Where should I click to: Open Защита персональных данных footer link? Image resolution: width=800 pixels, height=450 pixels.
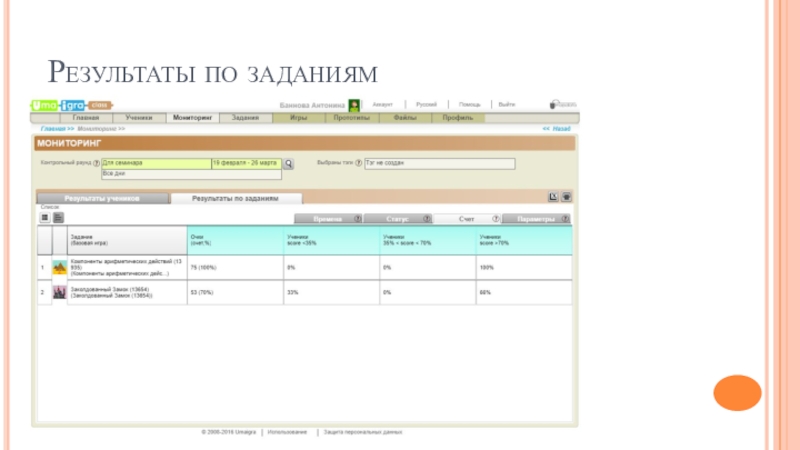coord(363,432)
